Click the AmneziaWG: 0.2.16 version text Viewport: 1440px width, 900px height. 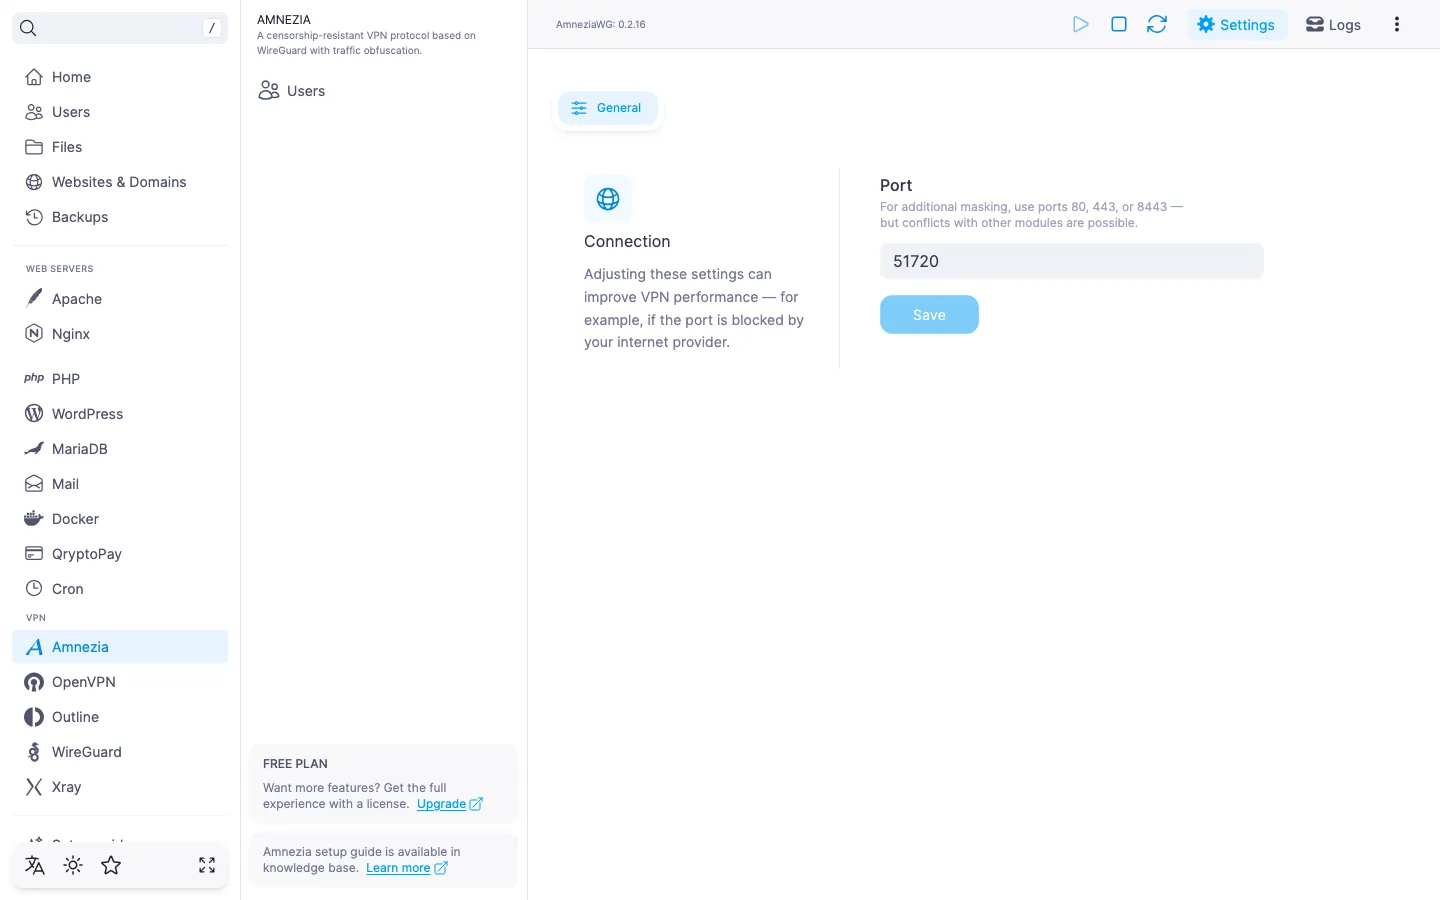point(601,25)
